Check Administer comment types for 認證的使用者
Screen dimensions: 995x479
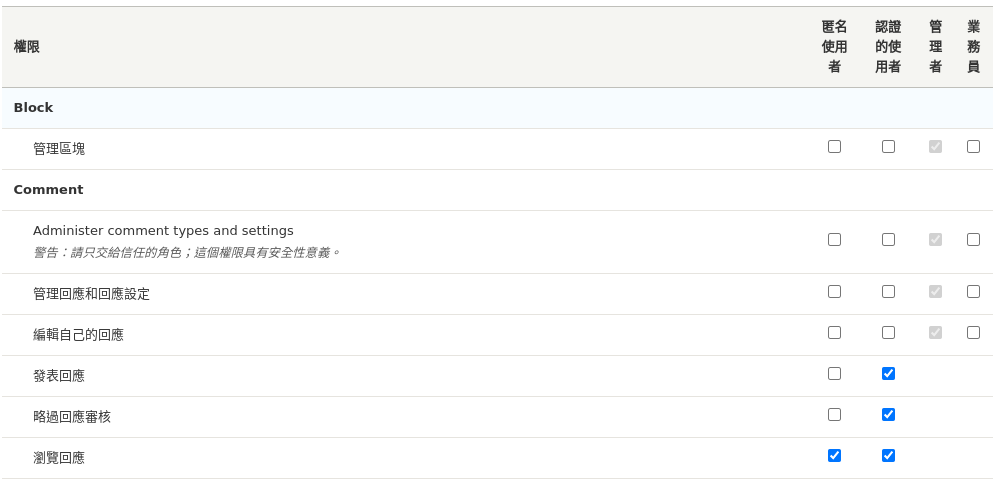(888, 239)
